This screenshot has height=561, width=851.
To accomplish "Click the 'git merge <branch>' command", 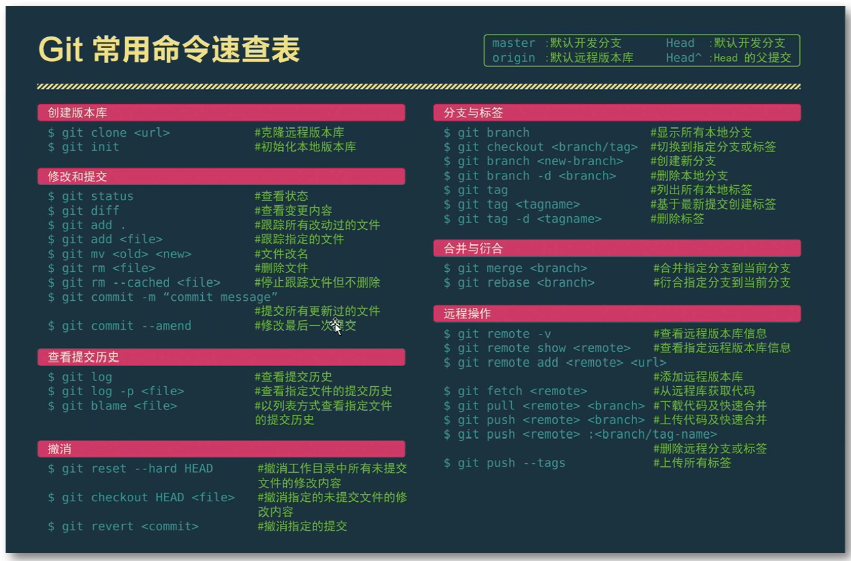I will click(515, 269).
